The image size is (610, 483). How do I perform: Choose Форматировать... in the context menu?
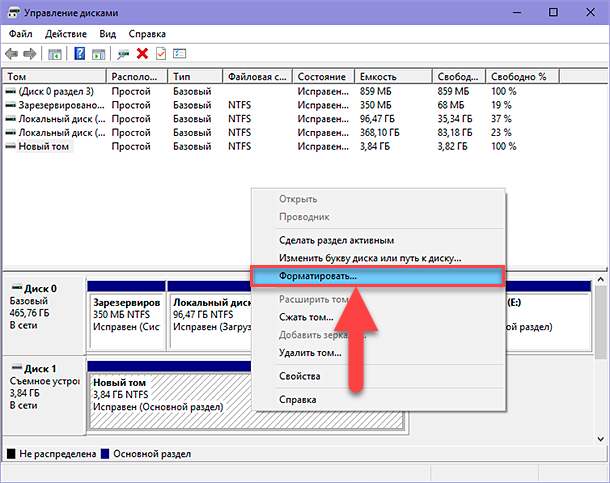377,276
